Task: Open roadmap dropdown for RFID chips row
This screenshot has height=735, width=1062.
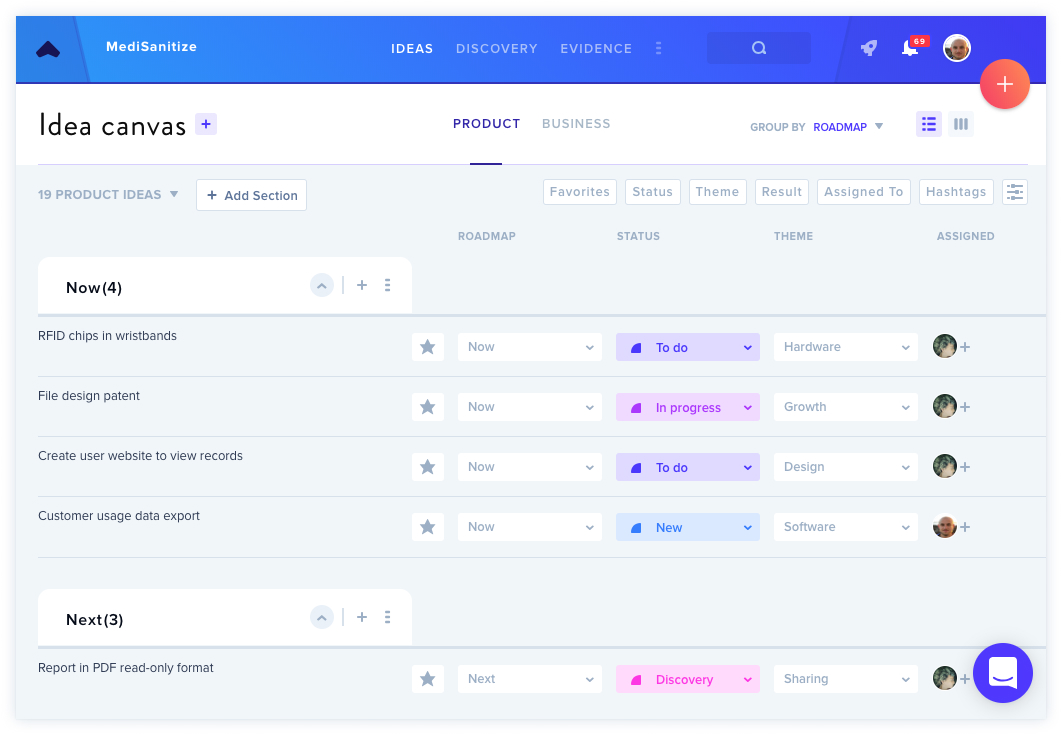Action: click(x=530, y=347)
